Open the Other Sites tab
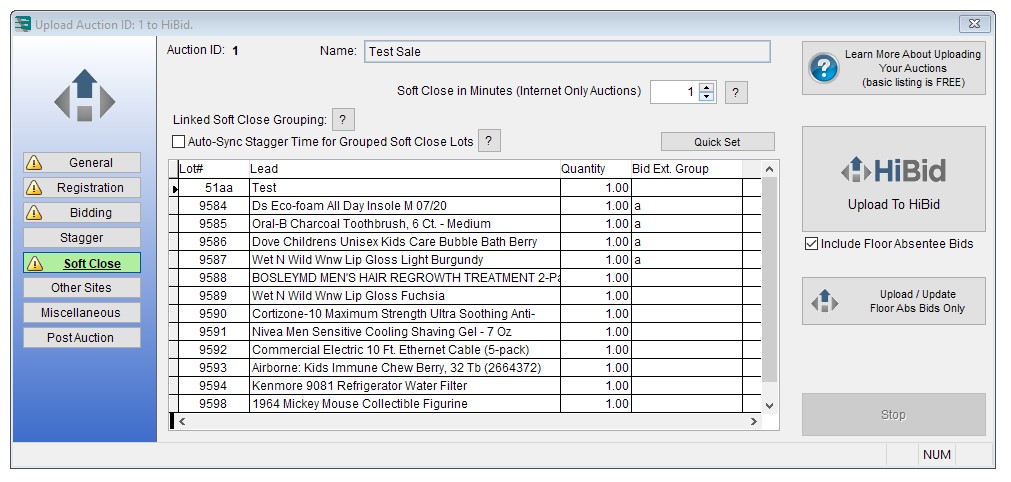The height and width of the screenshot is (482, 1011). pos(81,287)
